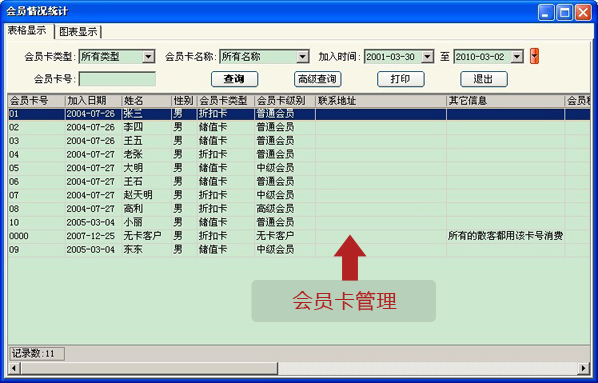Focus the 会员卡号 input field

pos(117,79)
